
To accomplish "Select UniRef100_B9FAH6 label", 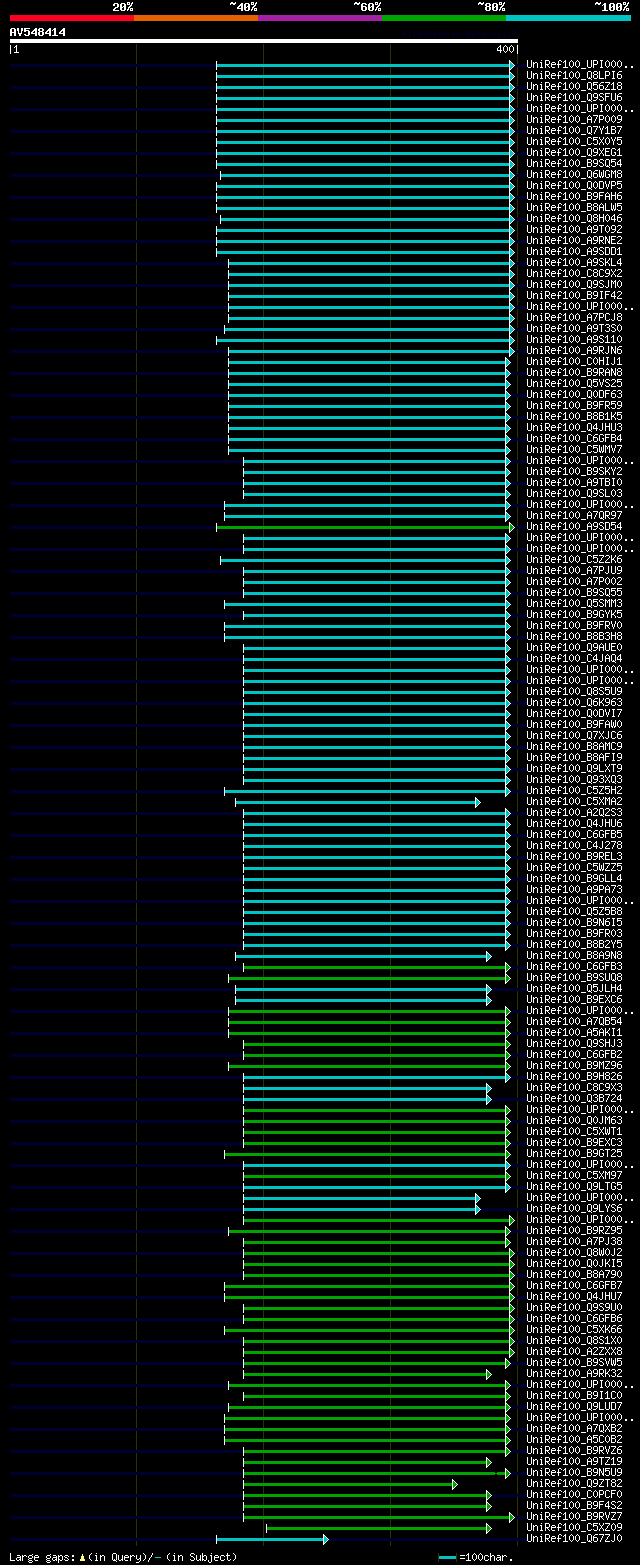I will pos(574,196).
